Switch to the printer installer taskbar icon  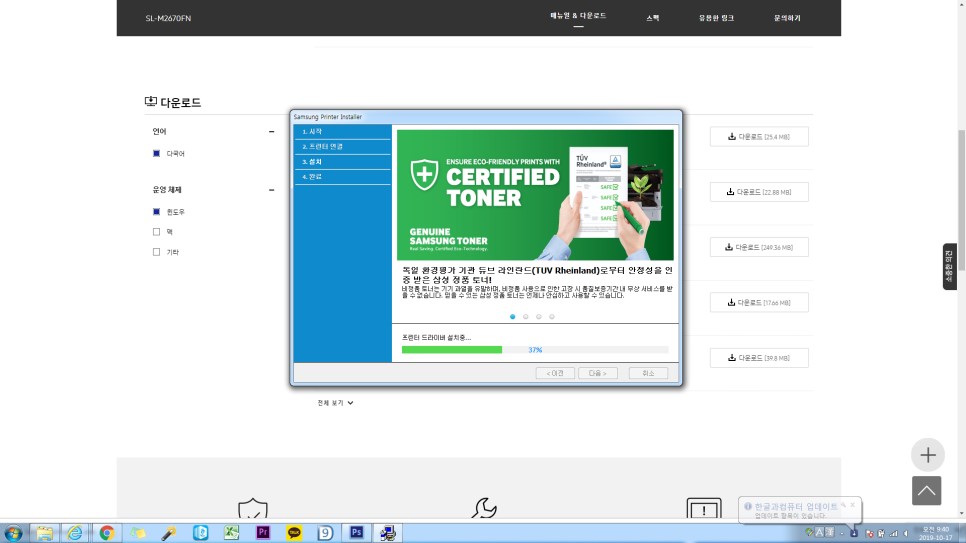coord(388,533)
